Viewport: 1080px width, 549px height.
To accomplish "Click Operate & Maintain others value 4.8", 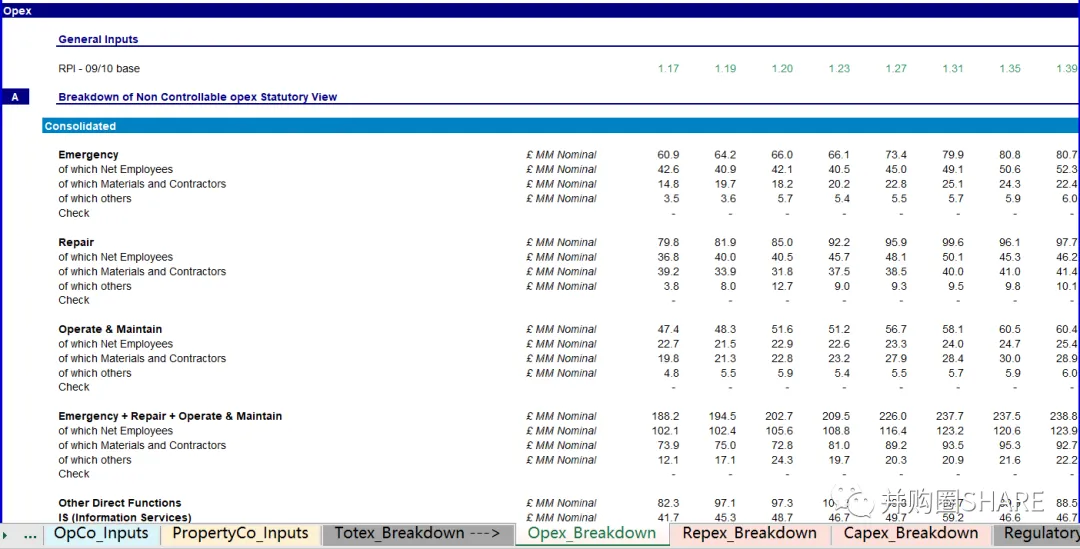I will click(672, 373).
